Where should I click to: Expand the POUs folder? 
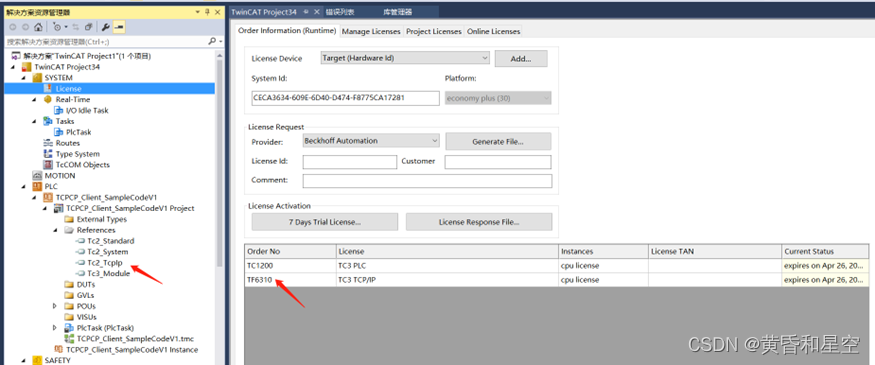[55, 306]
